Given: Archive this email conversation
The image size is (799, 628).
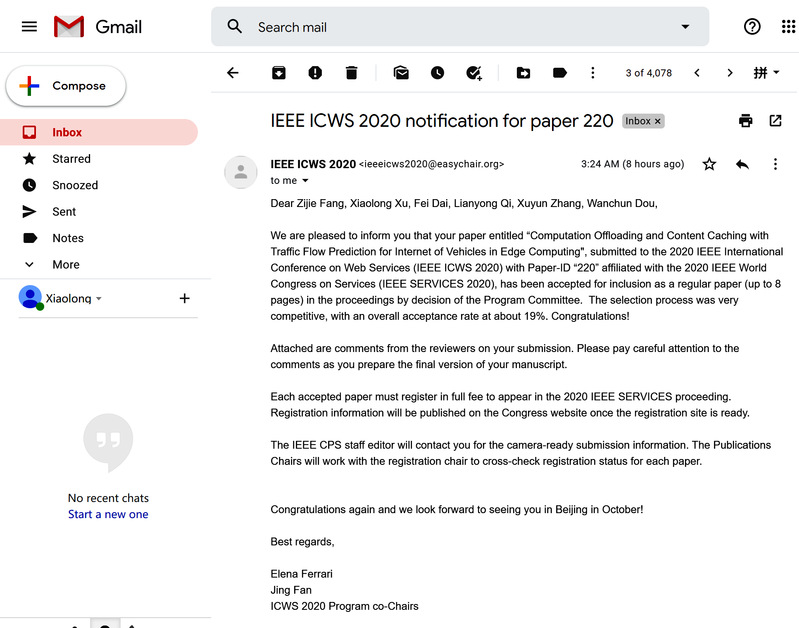Looking at the screenshot, I should [278, 73].
